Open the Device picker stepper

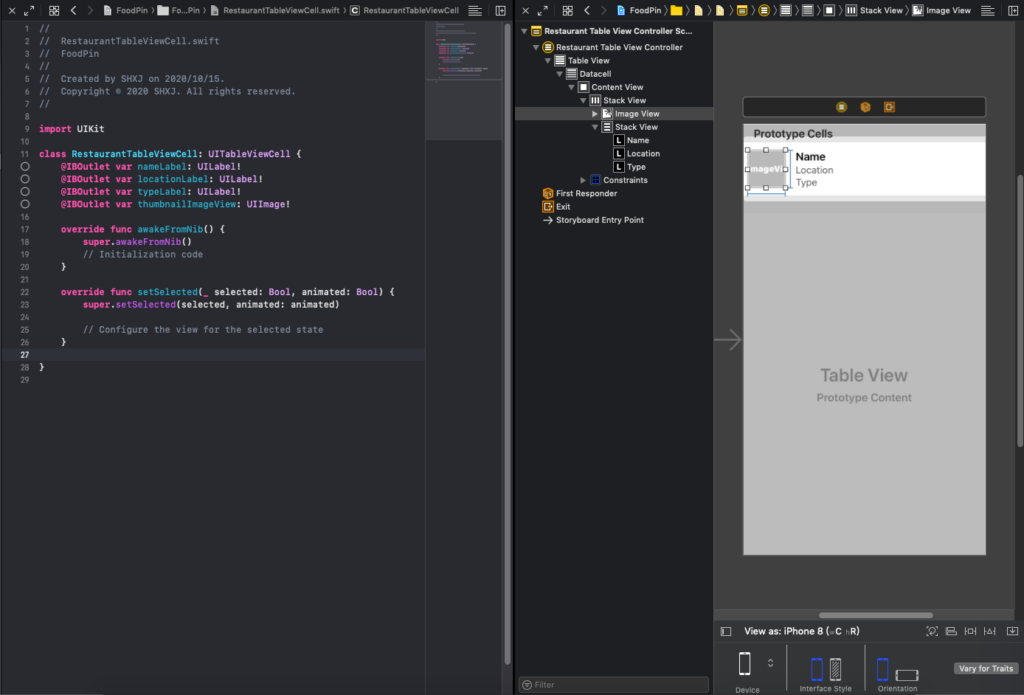click(770, 663)
